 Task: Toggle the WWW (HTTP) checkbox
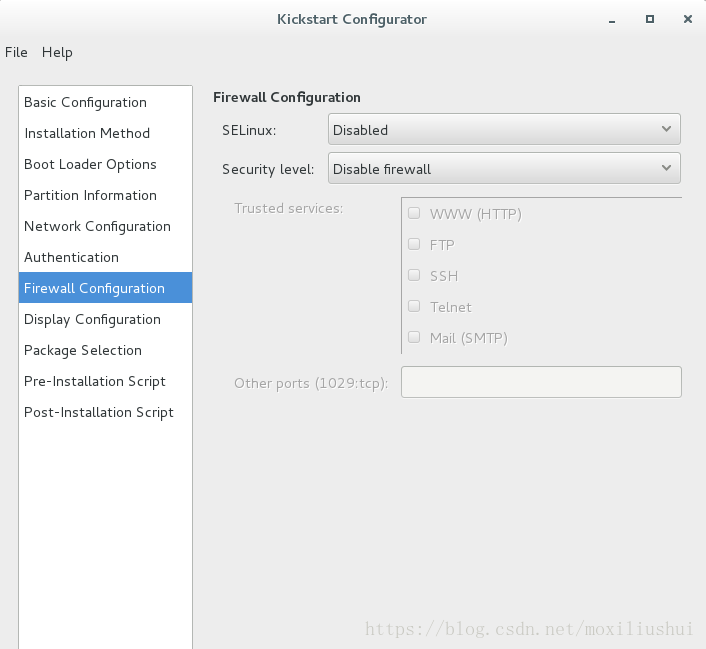pyautogui.click(x=414, y=213)
